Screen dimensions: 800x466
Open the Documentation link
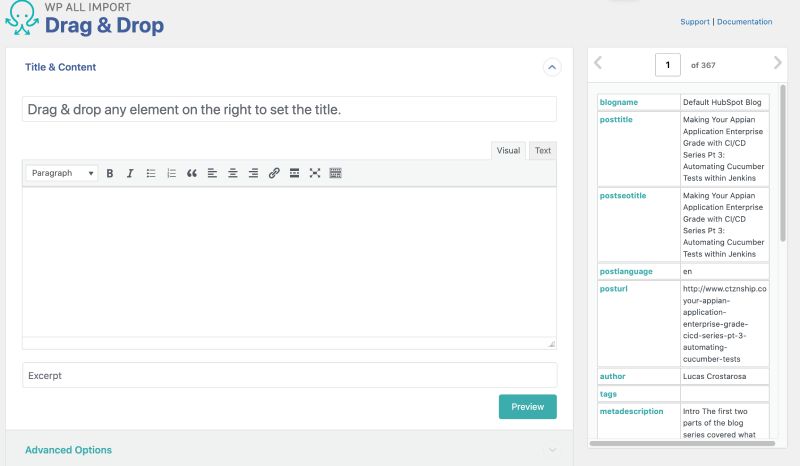click(744, 22)
